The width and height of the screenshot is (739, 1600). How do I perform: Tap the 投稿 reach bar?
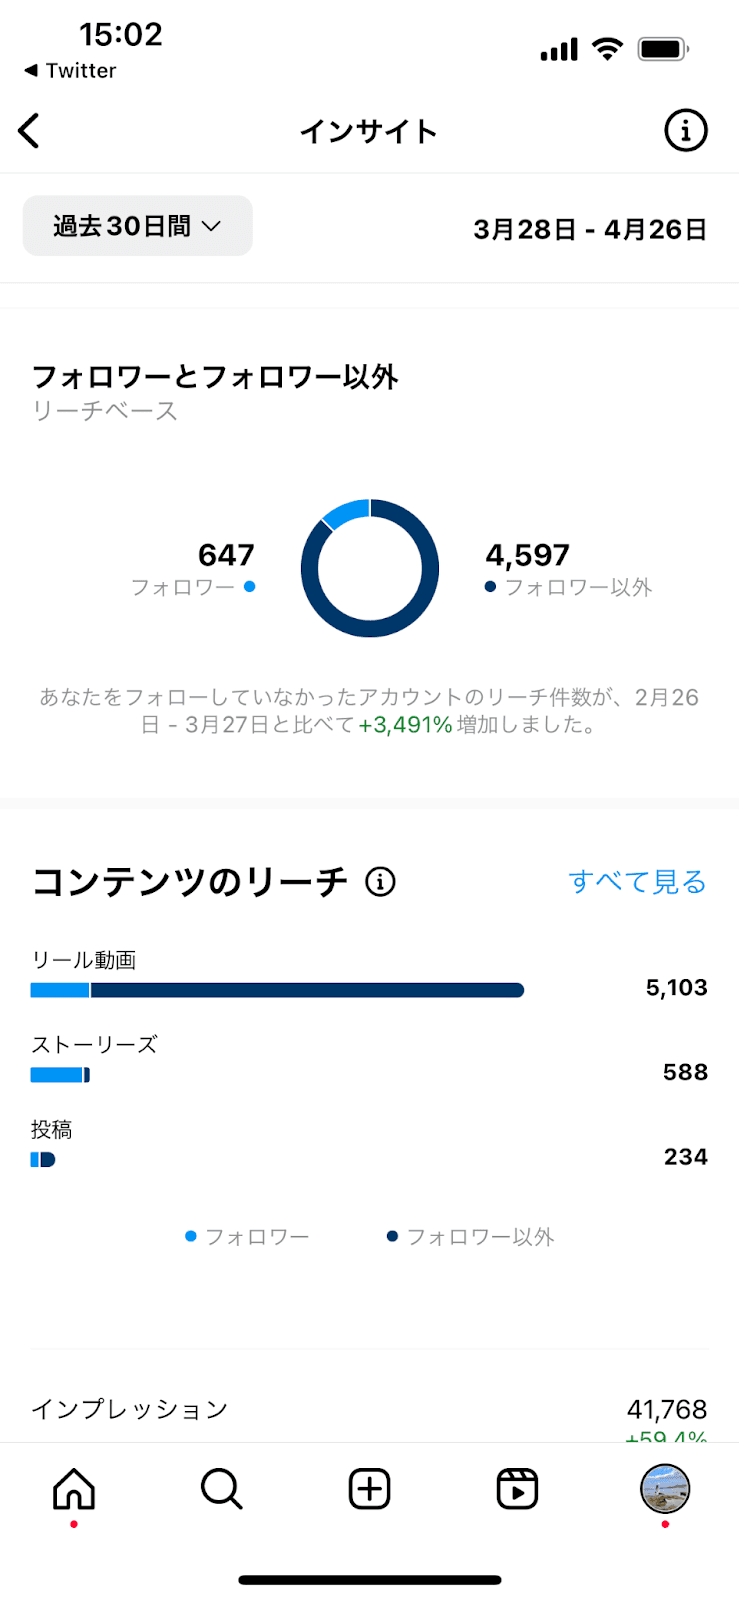click(43, 1160)
